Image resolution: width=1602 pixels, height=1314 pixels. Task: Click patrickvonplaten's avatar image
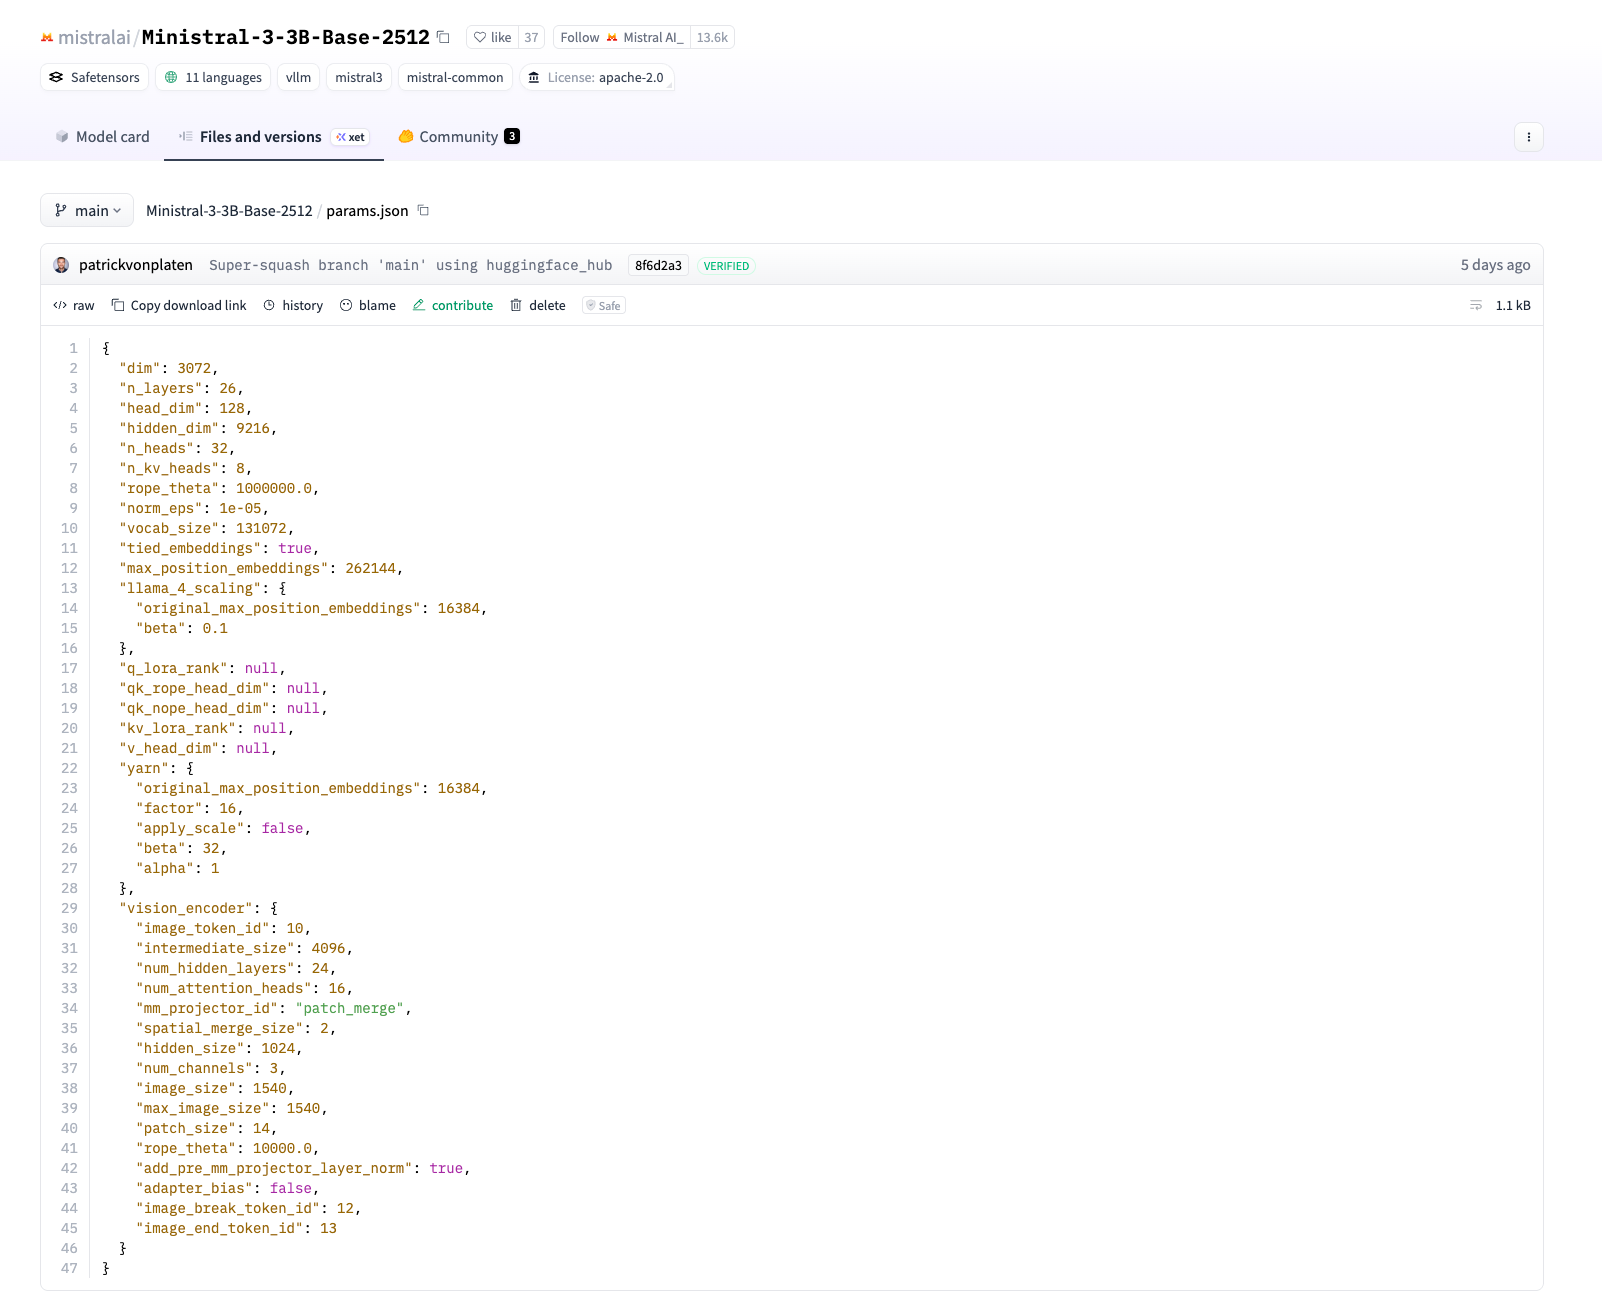61,265
